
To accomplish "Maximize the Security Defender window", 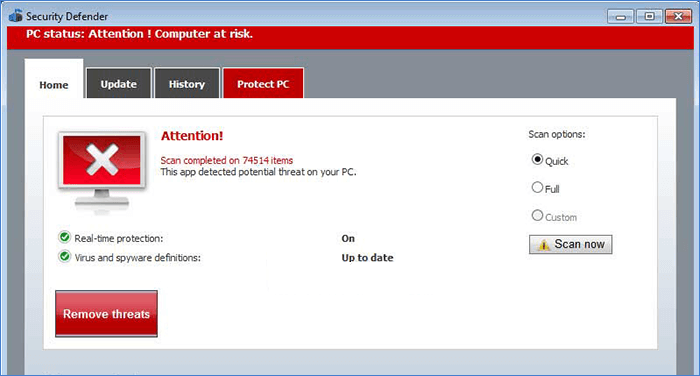I will (649, 17).
